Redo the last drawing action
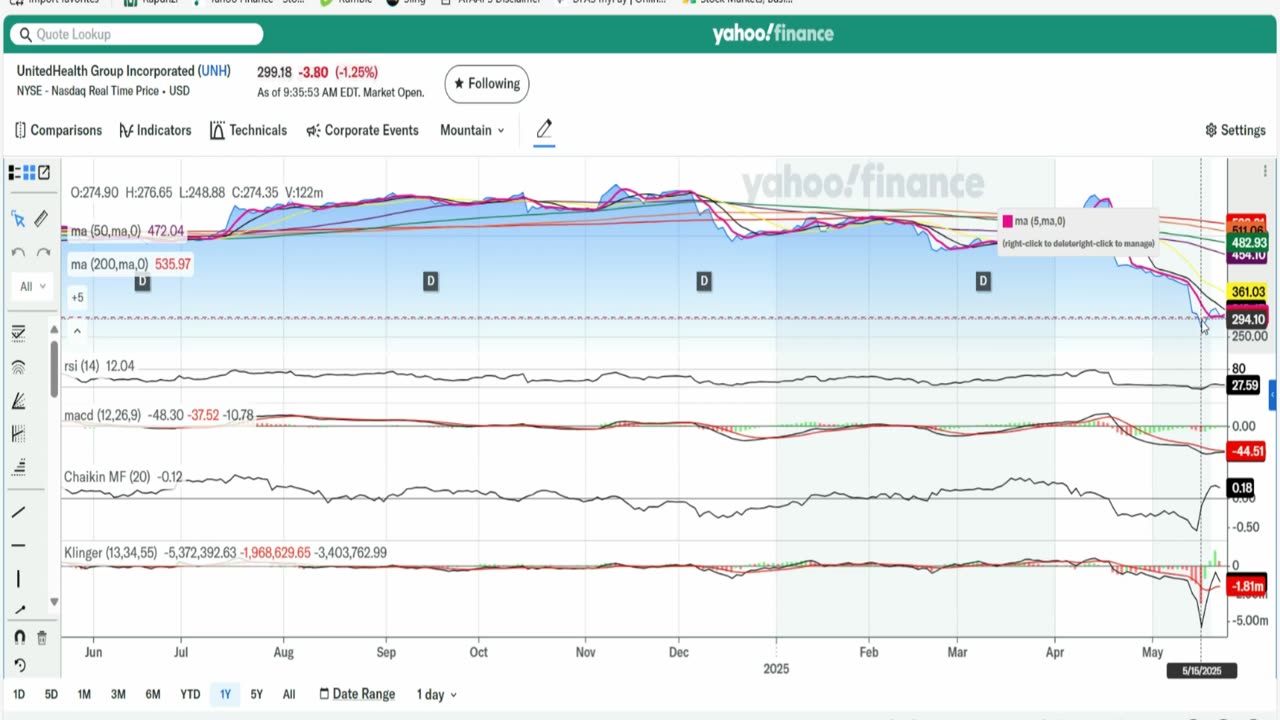Image resolution: width=1280 pixels, height=720 pixels. 42,252
